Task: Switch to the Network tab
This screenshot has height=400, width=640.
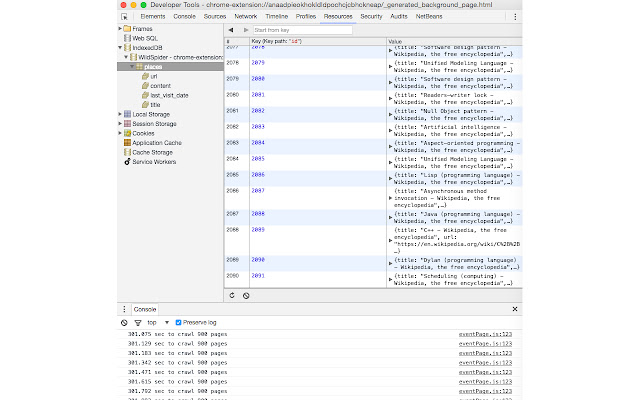Action: pos(245,17)
